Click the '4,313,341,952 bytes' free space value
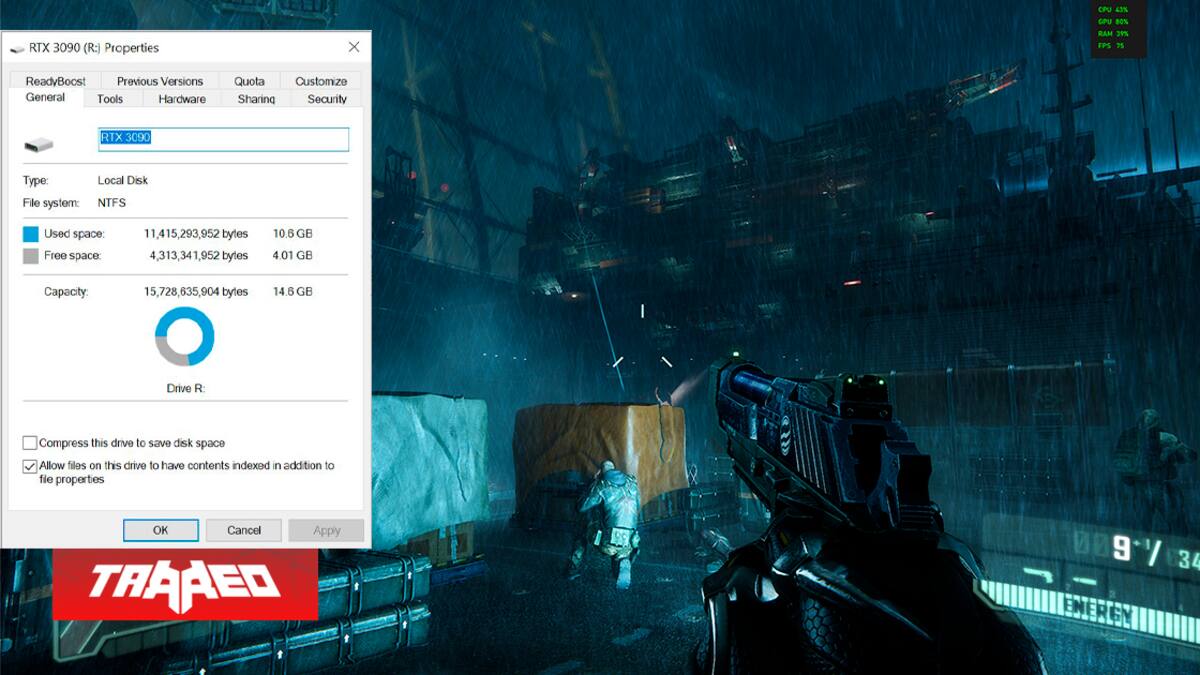1200x675 pixels. pos(199,256)
